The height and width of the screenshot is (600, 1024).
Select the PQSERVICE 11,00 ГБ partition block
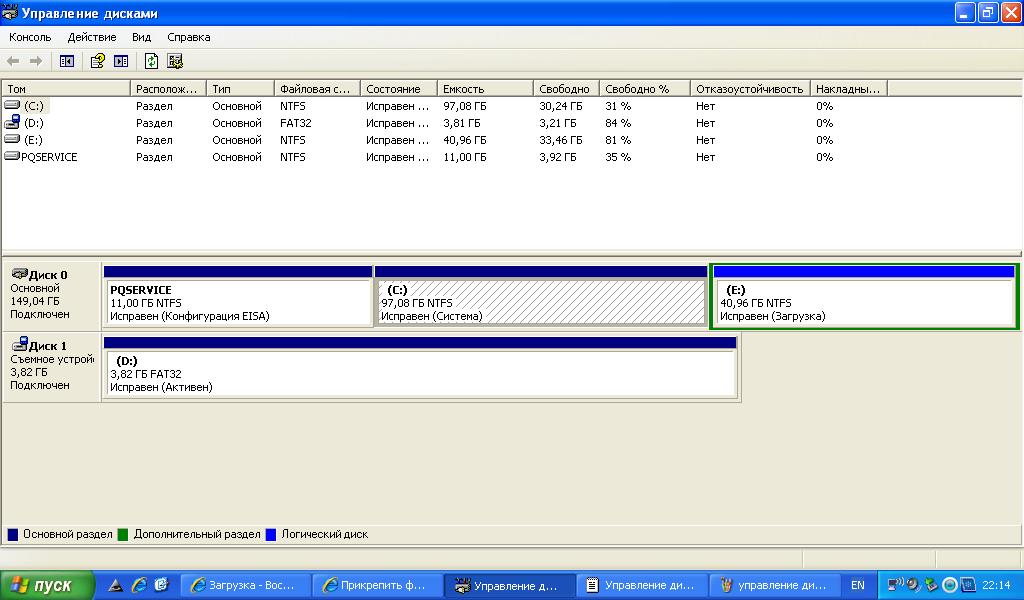click(238, 296)
